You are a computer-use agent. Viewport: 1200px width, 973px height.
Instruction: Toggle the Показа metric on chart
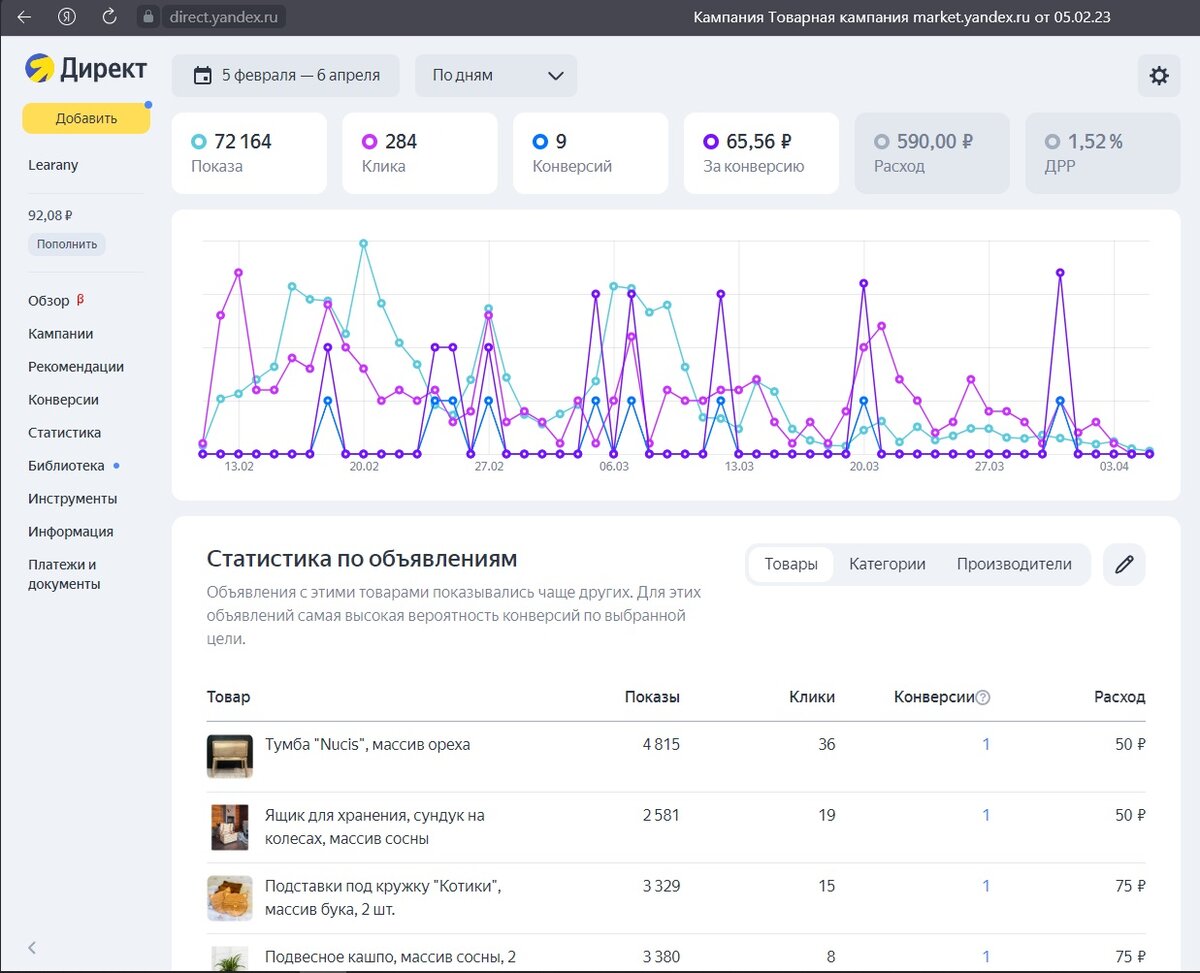coord(249,153)
